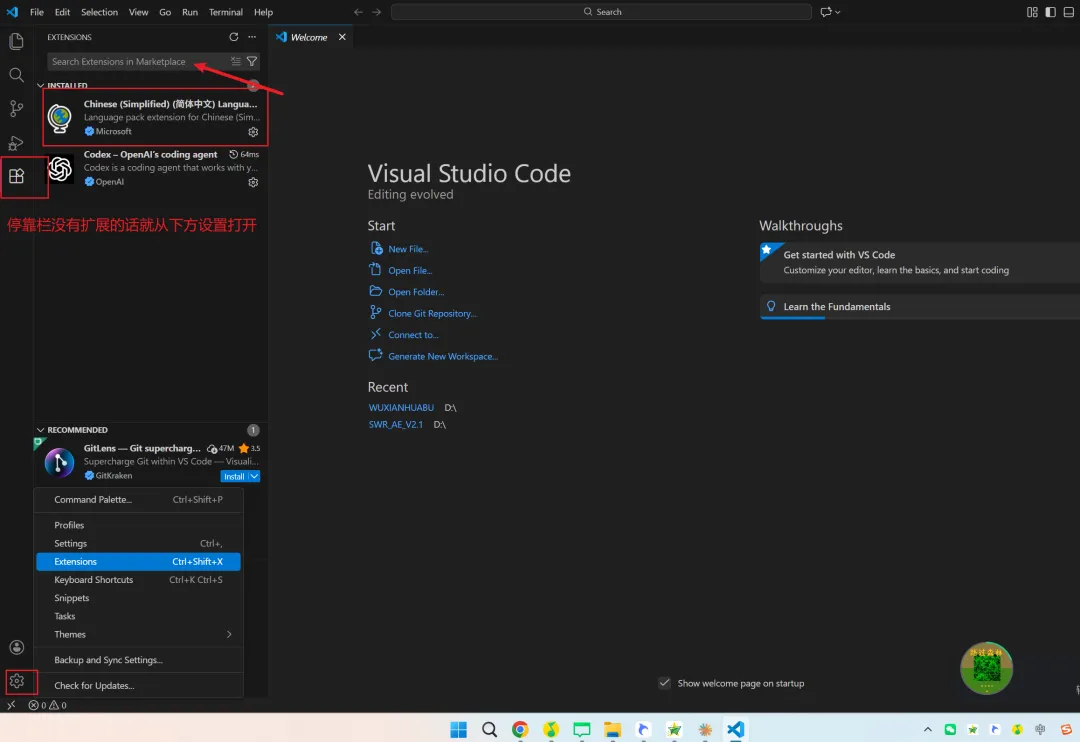Image resolution: width=1080 pixels, height=742 pixels.
Task: Open the Extensions view icon
Action: (17, 176)
